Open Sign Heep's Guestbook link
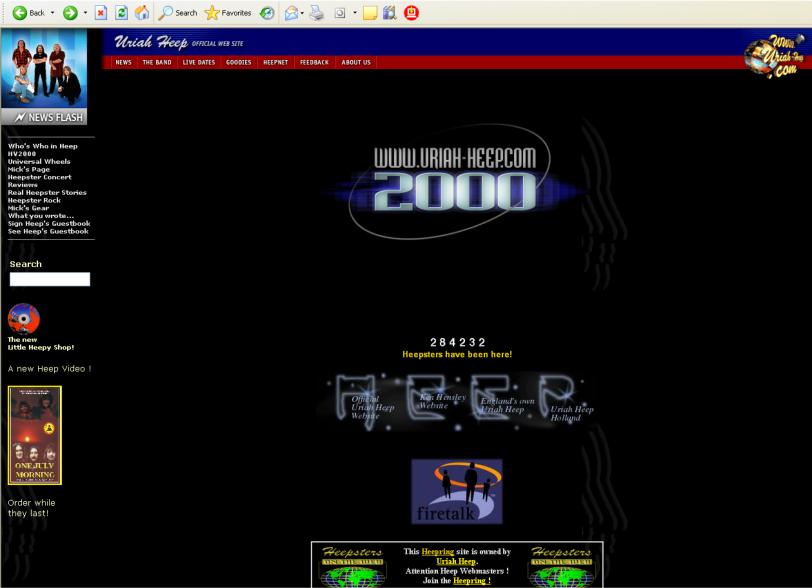Screen dimensions: 812x588 (49, 224)
